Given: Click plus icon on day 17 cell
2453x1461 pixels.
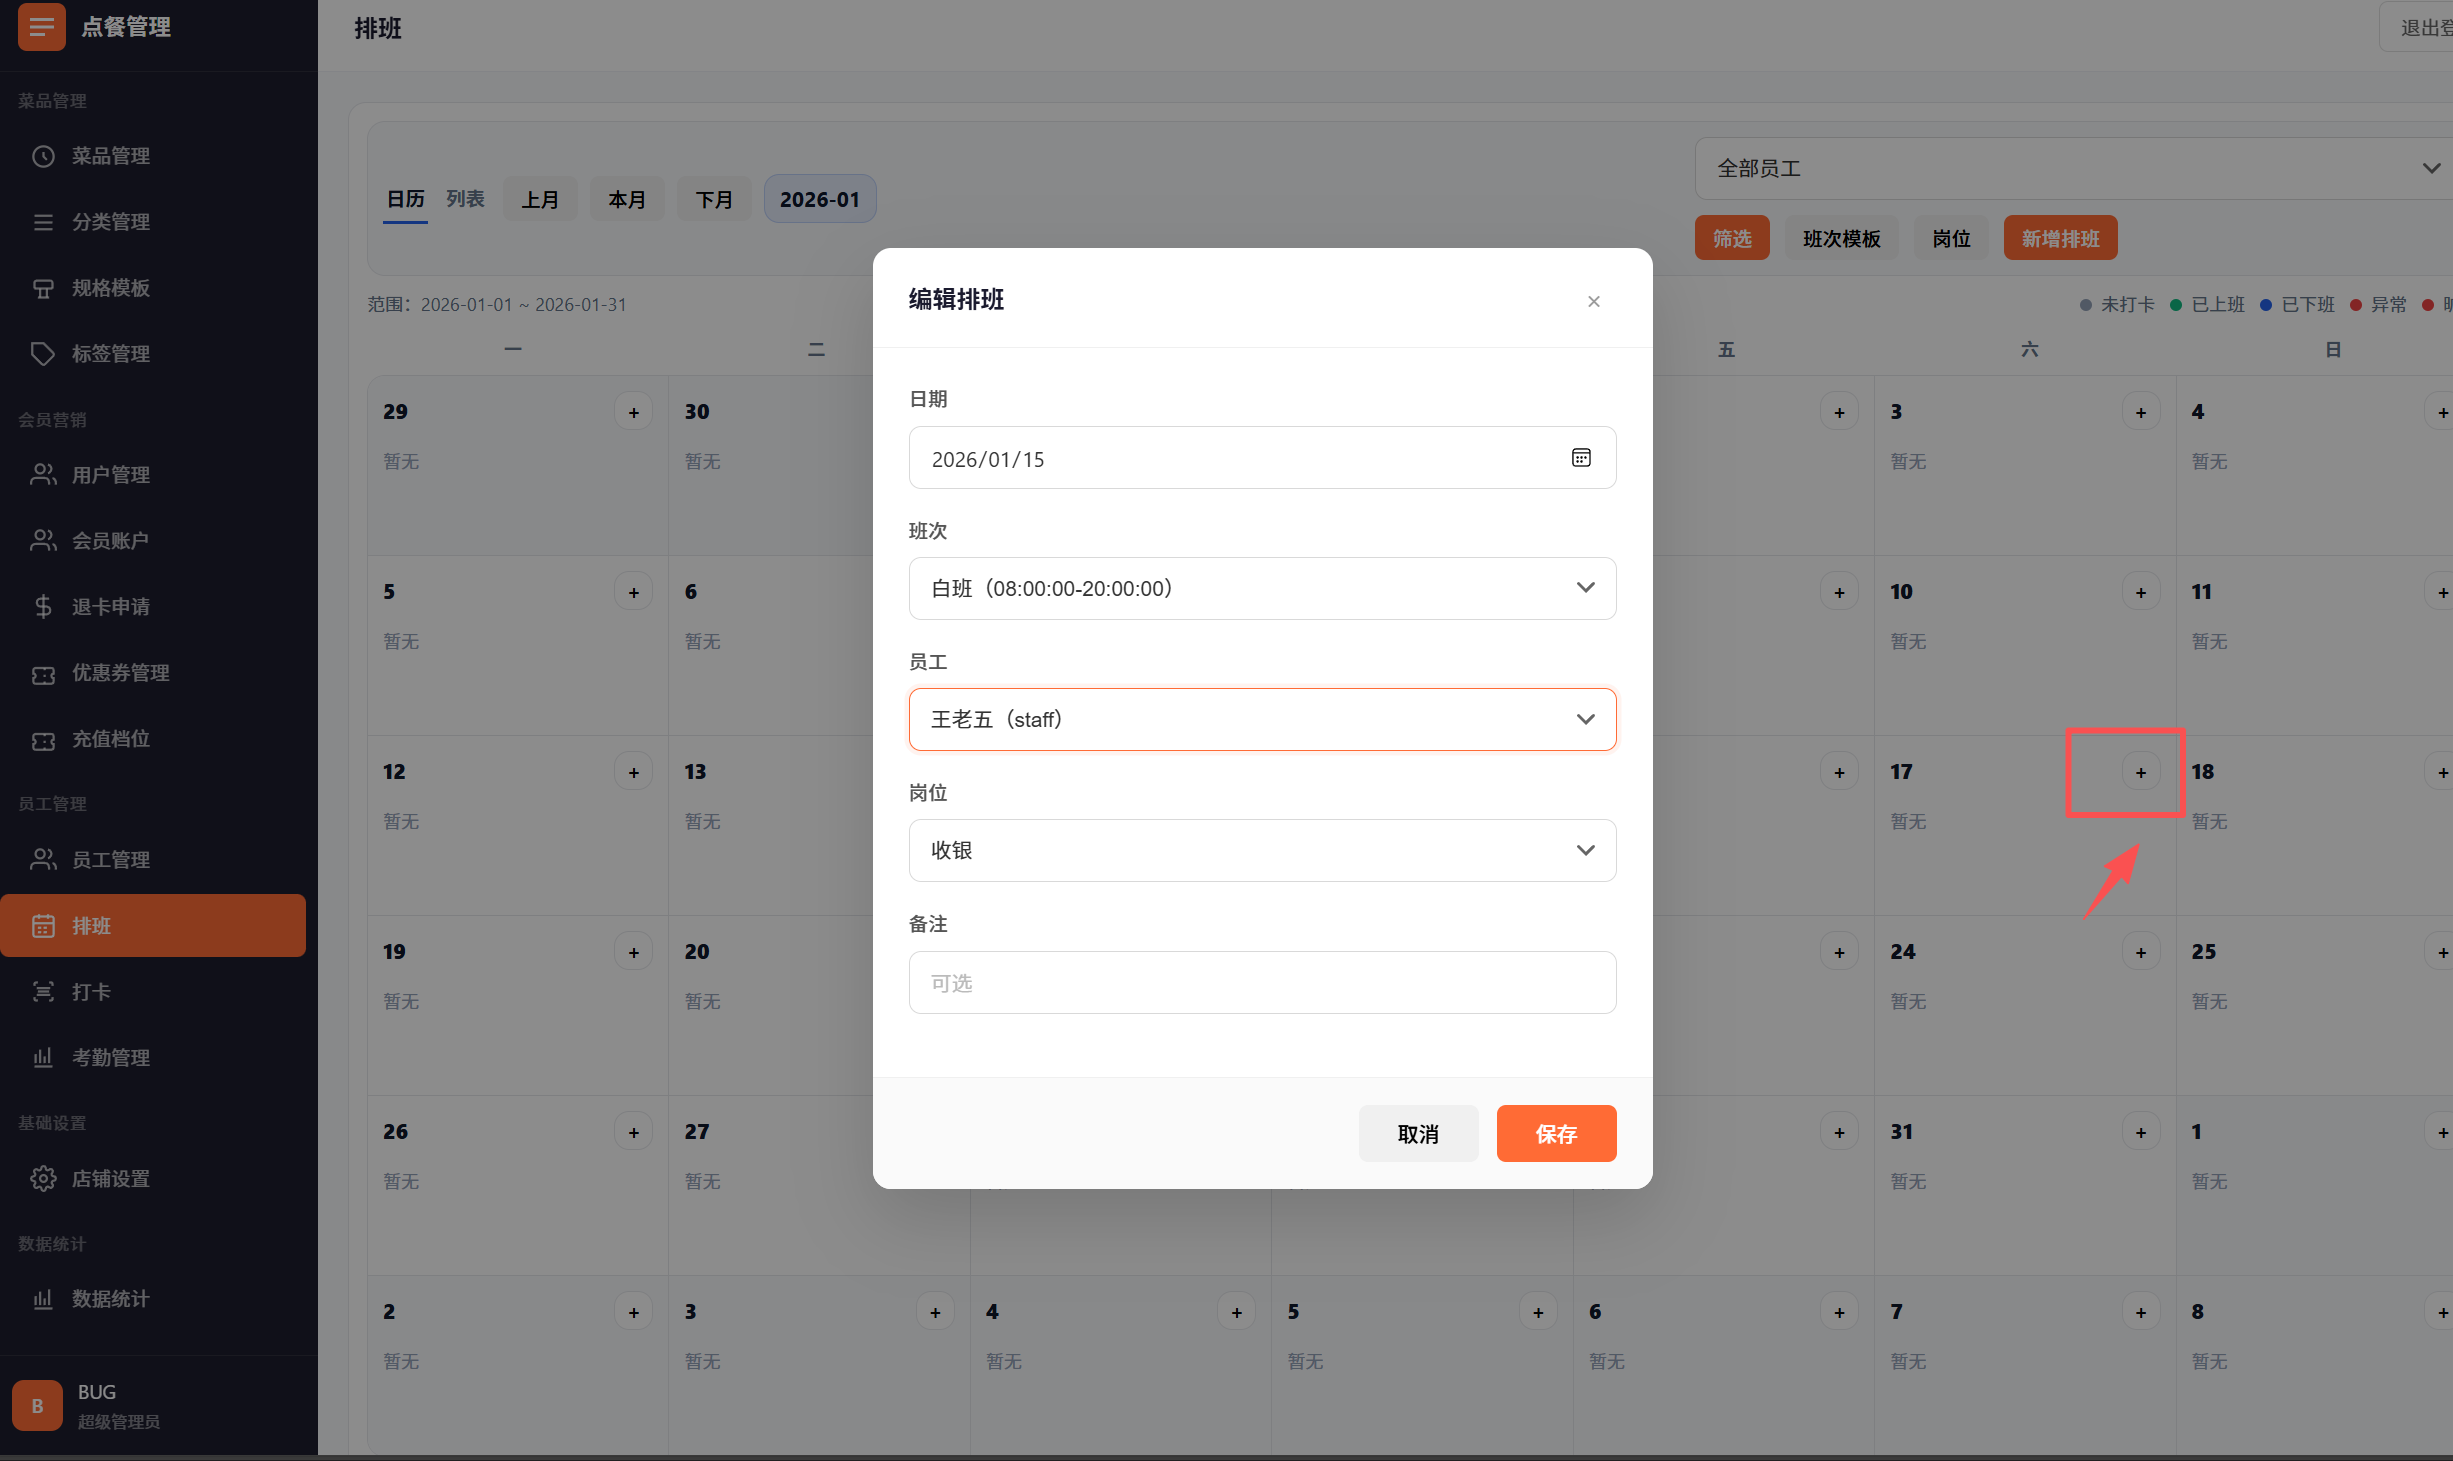Looking at the screenshot, I should (x=2140, y=772).
